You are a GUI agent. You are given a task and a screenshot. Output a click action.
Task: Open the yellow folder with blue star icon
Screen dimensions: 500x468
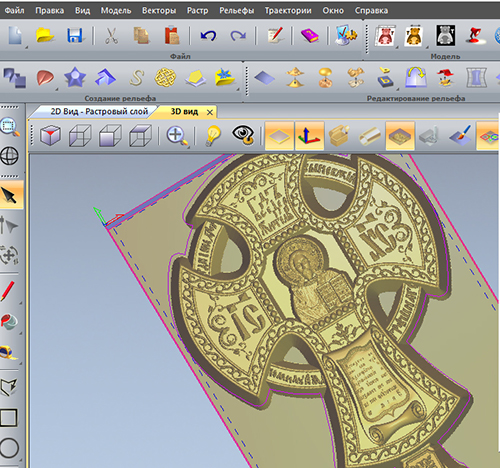[225, 78]
